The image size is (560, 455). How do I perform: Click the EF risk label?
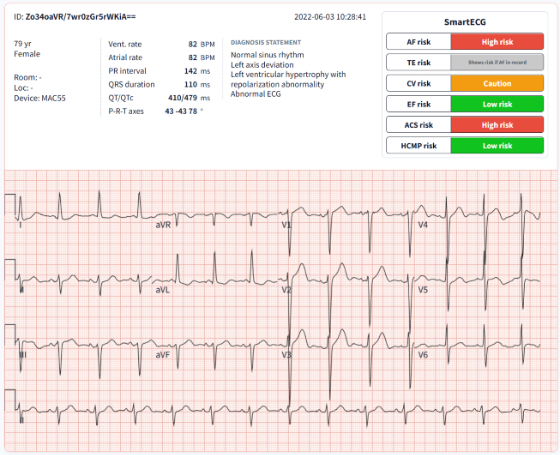419,104
